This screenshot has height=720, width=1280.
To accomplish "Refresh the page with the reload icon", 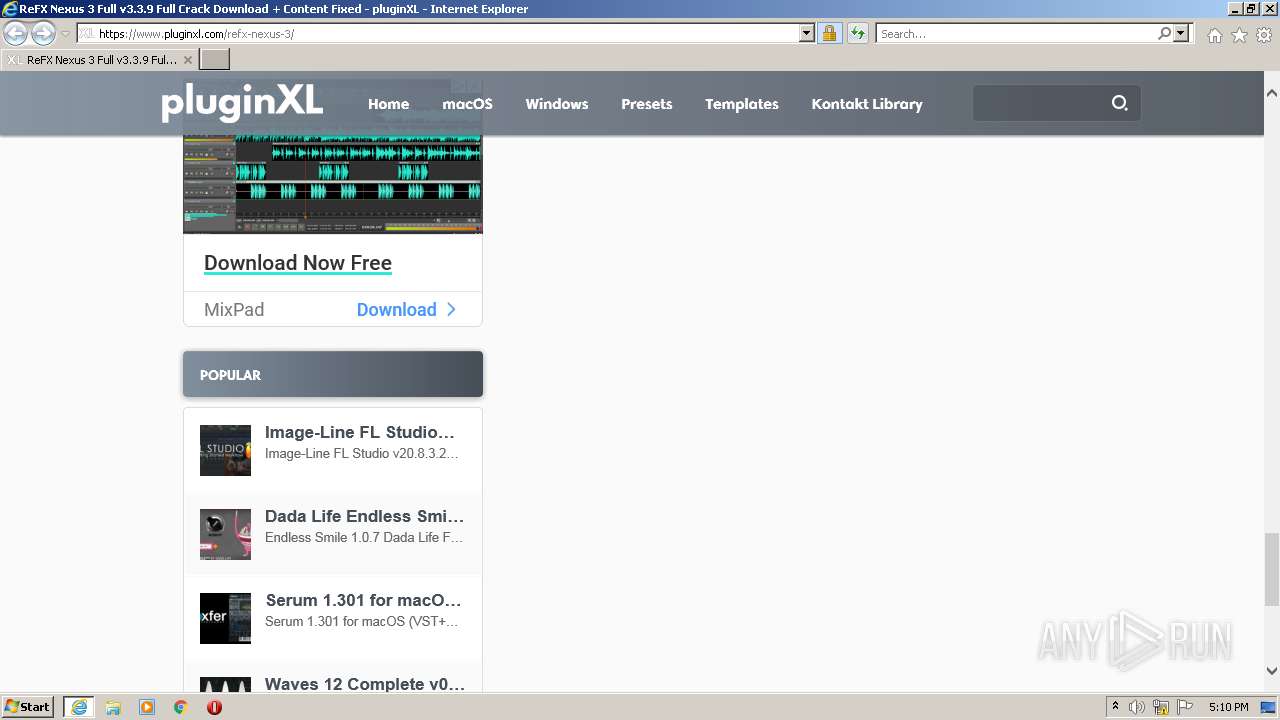I will pos(858,33).
